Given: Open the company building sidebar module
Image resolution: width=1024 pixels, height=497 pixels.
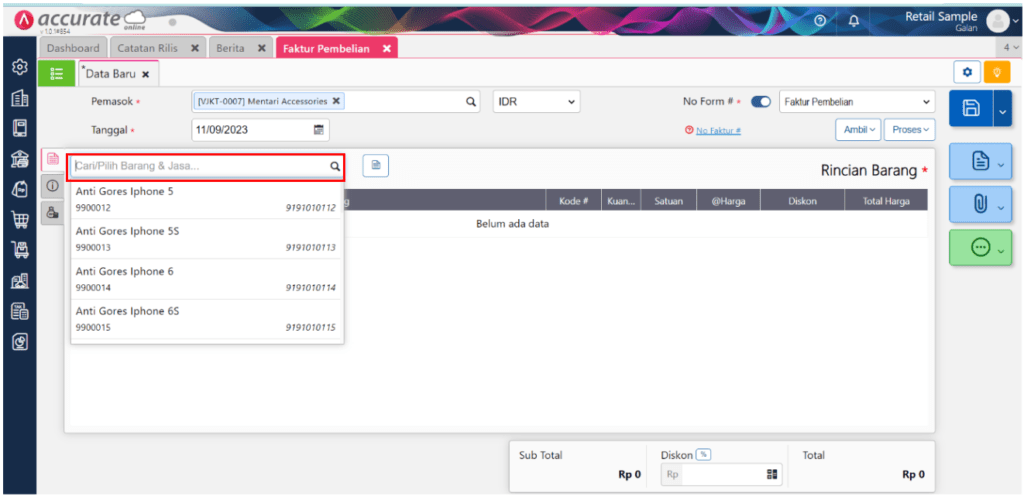Looking at the screenshot, I should 20,99.
